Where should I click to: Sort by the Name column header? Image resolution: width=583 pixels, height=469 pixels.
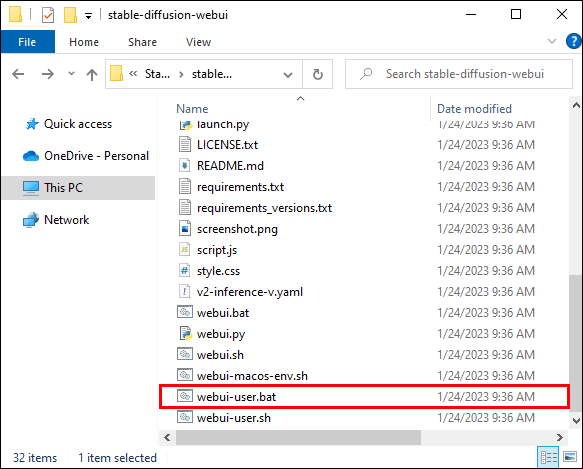(x=192, y=109)
